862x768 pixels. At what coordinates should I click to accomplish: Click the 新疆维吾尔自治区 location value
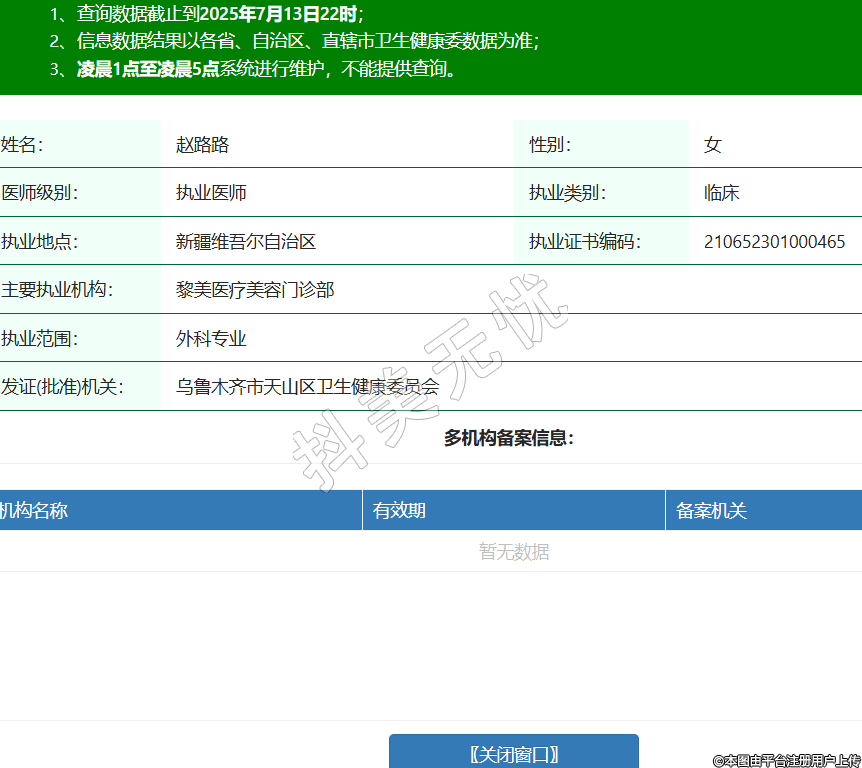coord(246,242)
